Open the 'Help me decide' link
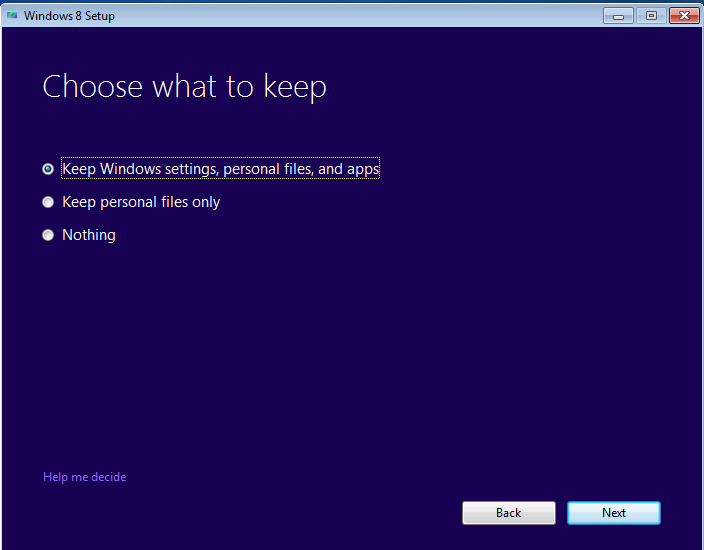Screen dimensions: 704x550 [x=84, y=477]
